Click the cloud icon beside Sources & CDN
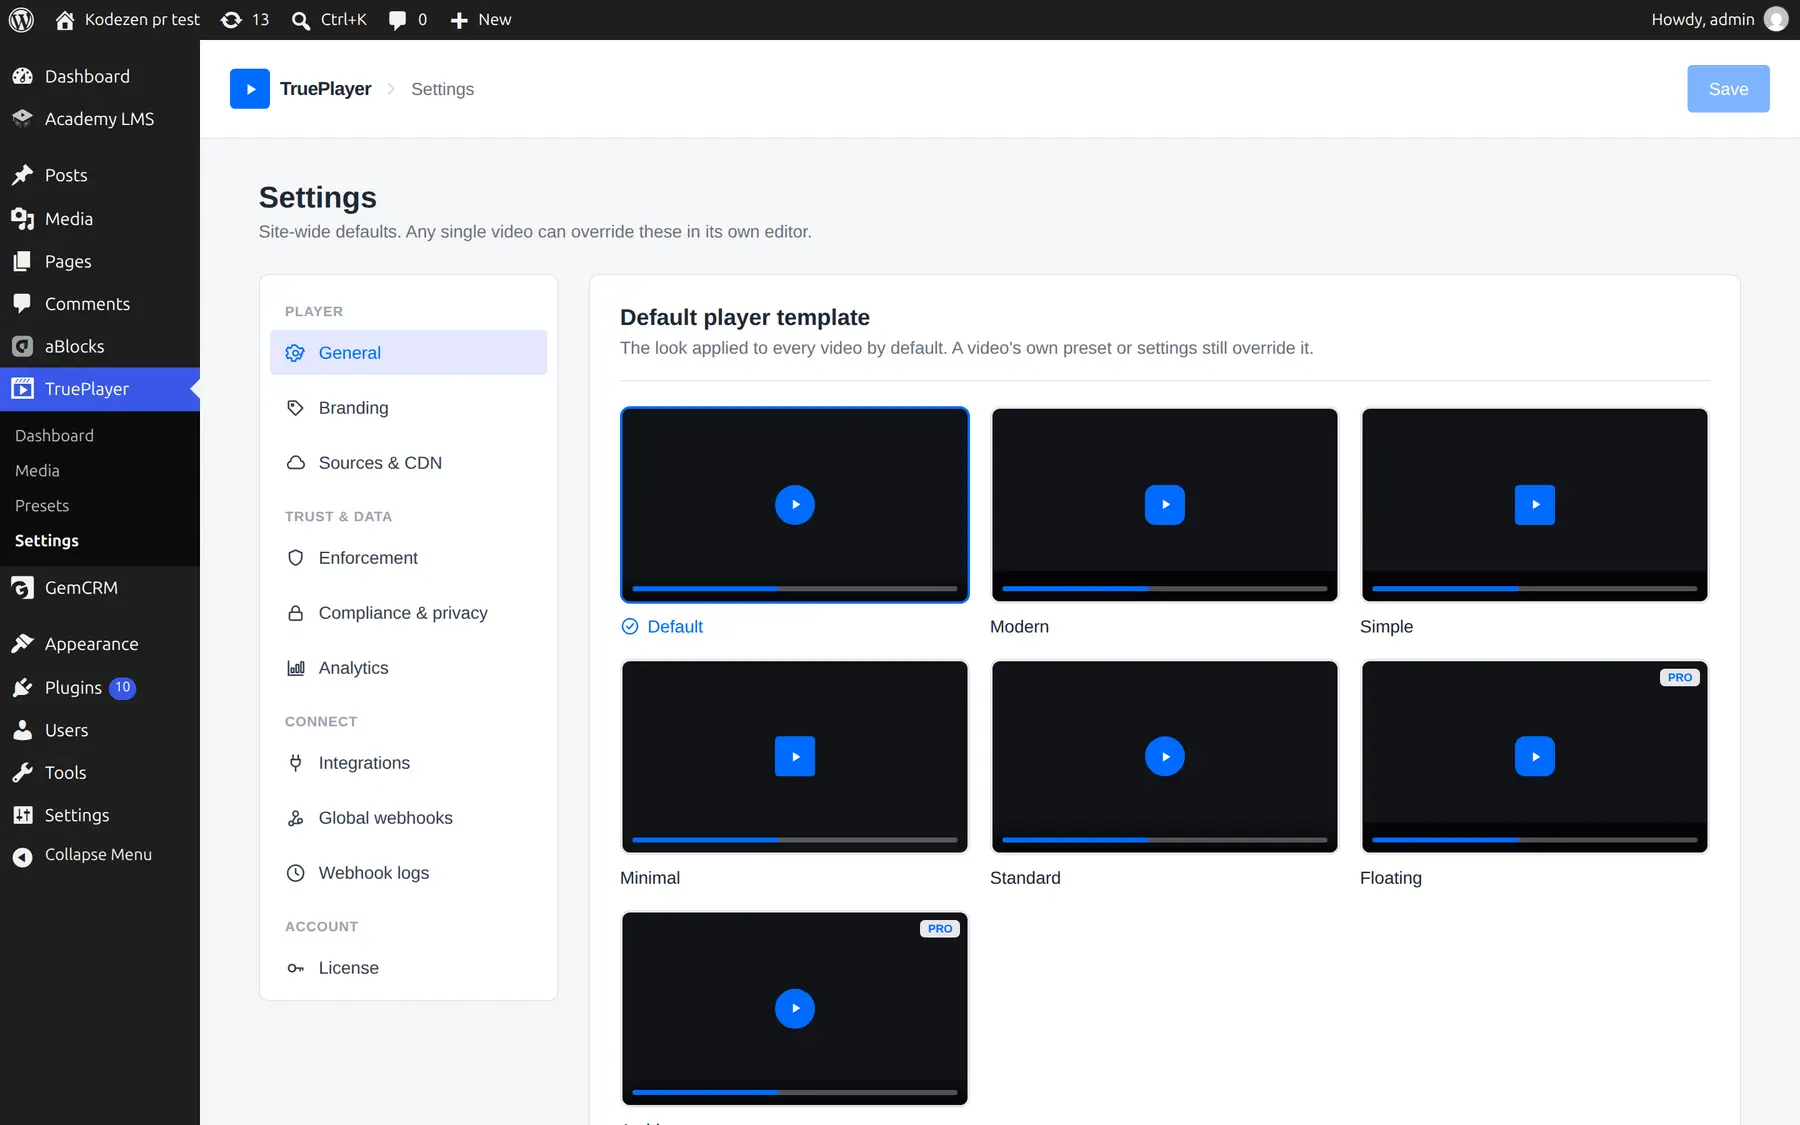The height and width of the screenshot is (1125, 1800). tap(295, 463)
